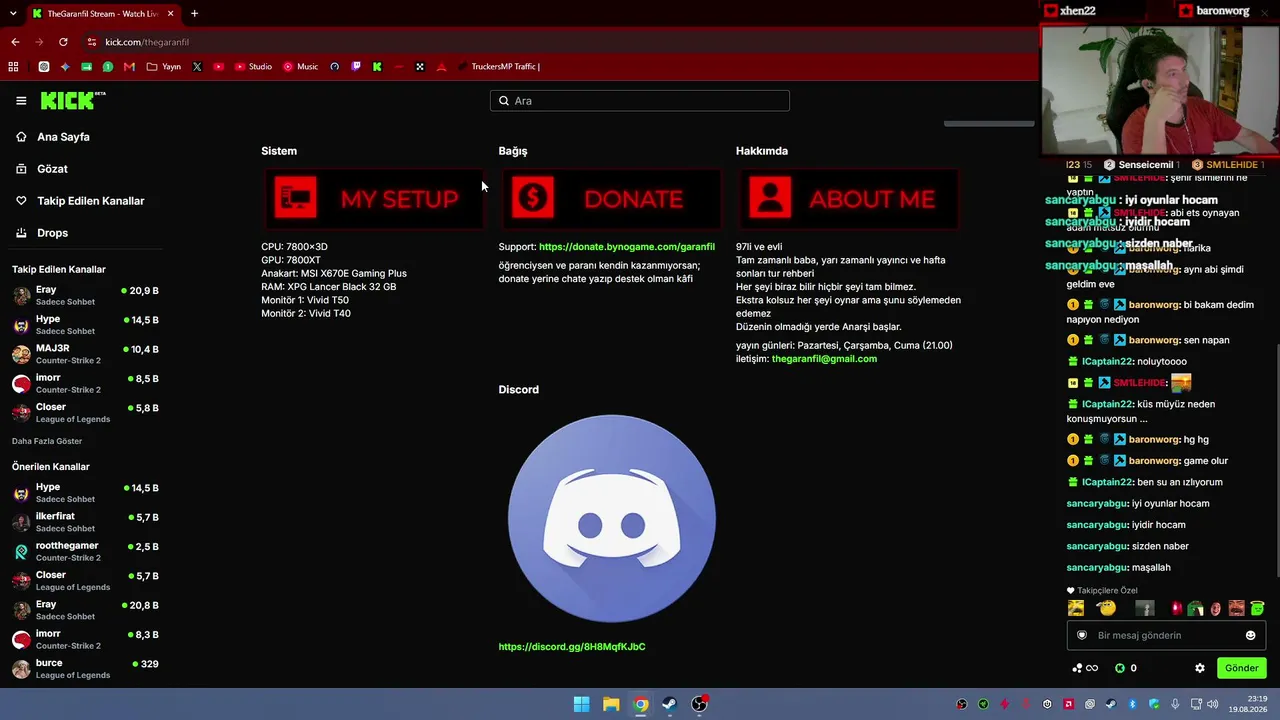The width and height of the screenshot is (1280, 720).
Task: Open Steam from the taskbar
Action: [x=670, y=704]
